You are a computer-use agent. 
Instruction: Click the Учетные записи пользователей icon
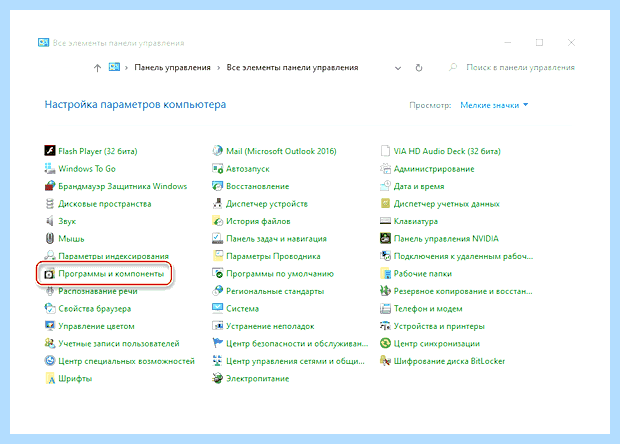pos(49,343)
